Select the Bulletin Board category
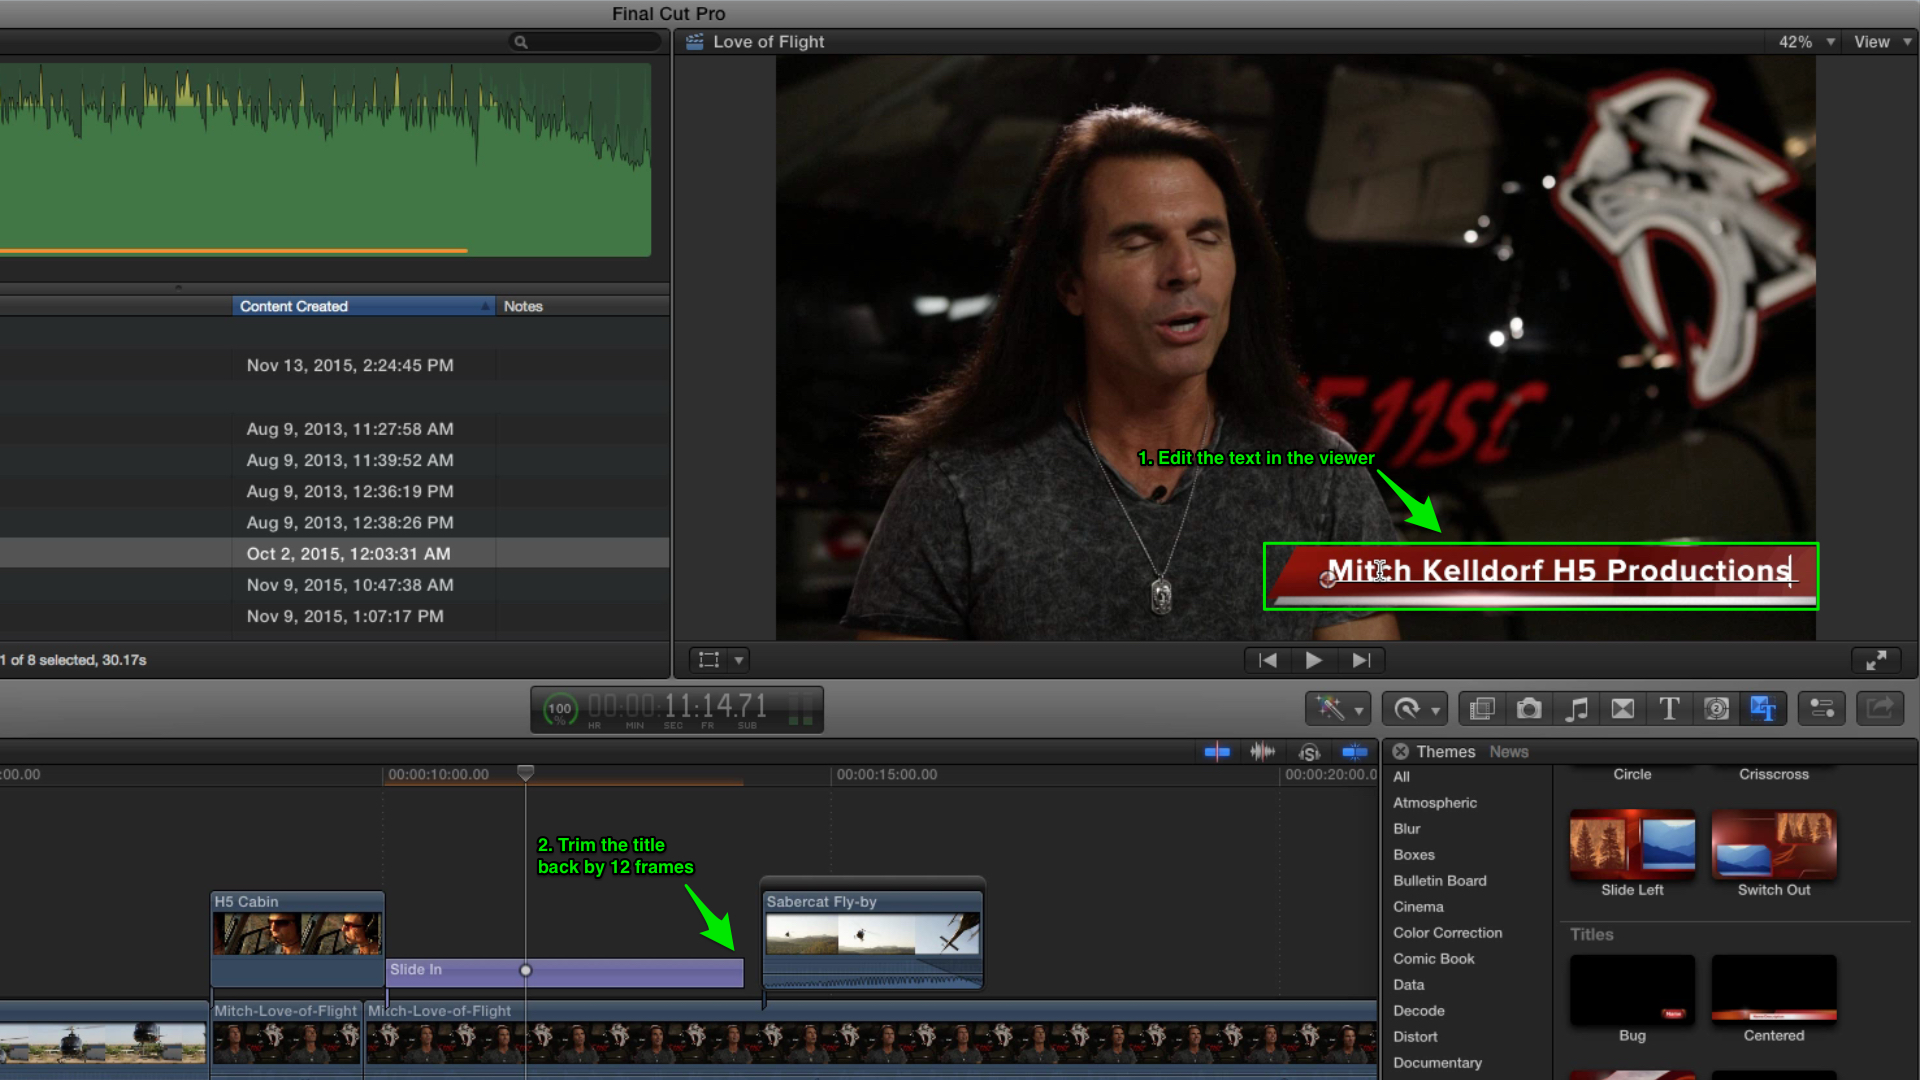This screenshot has width=1920, height=1080. coord(1440,881)
